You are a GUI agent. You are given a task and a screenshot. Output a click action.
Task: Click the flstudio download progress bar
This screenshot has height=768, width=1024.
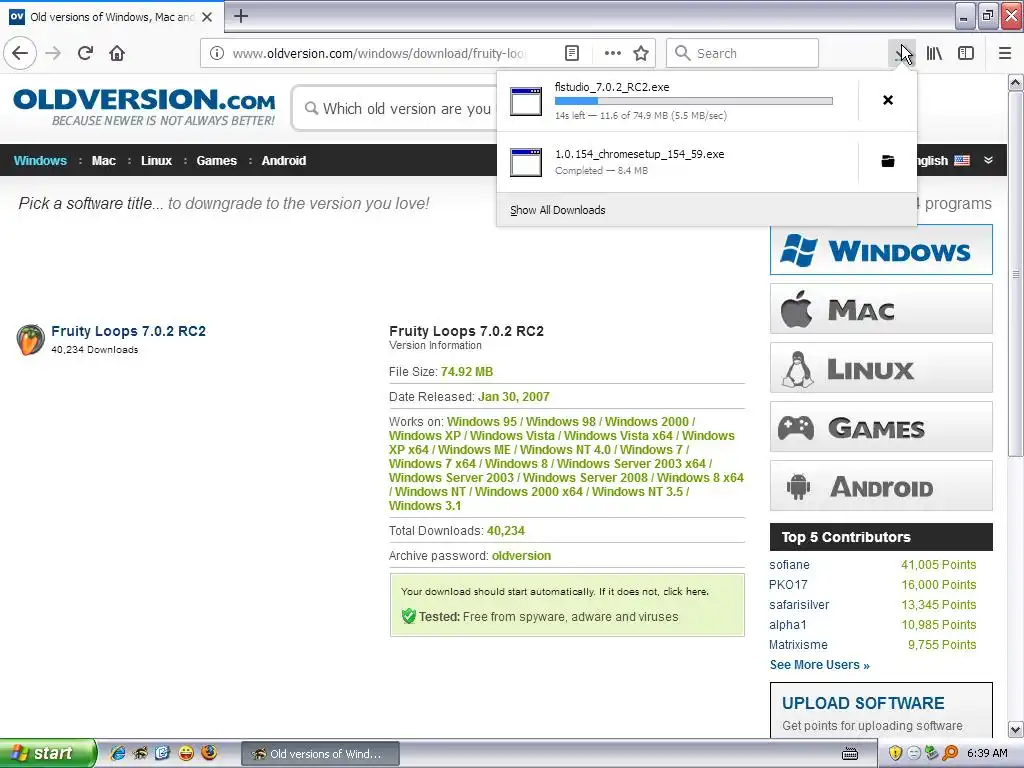(694, 101)
